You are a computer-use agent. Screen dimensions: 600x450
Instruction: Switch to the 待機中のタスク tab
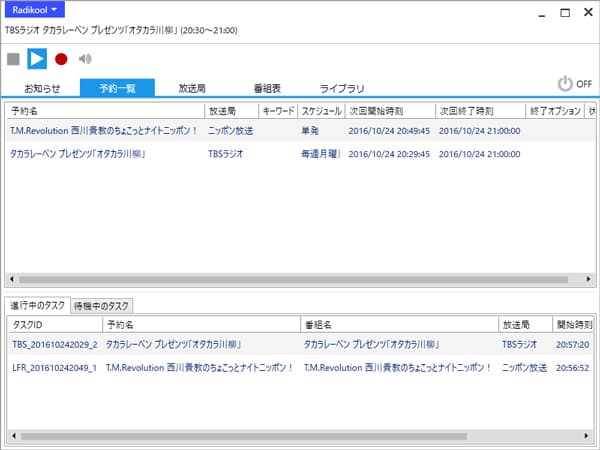101,305
